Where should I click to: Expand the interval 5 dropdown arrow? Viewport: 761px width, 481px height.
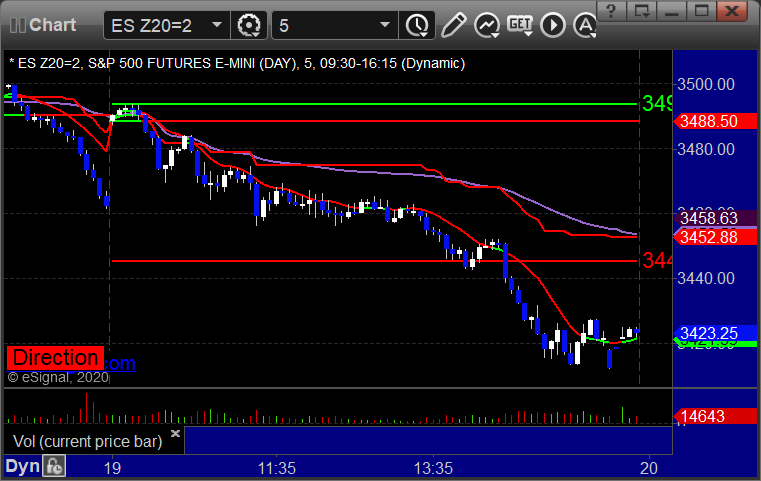pos(385,25)
